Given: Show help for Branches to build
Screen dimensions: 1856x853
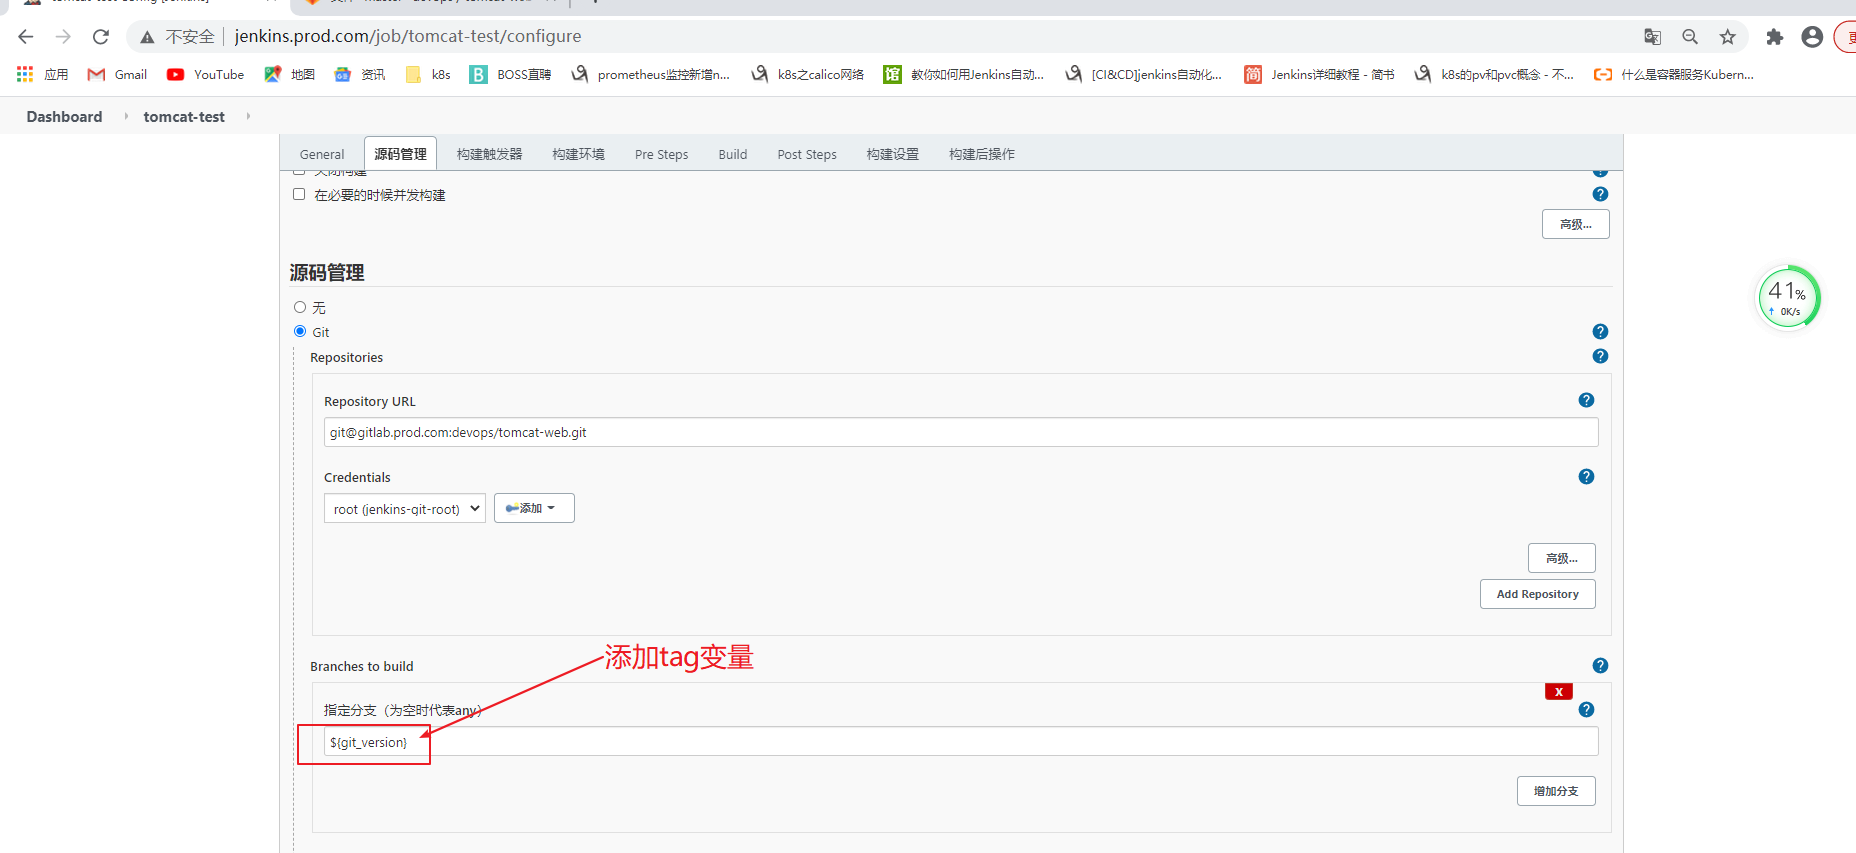Looking at the screenshot, I should tap(1600, 665).
